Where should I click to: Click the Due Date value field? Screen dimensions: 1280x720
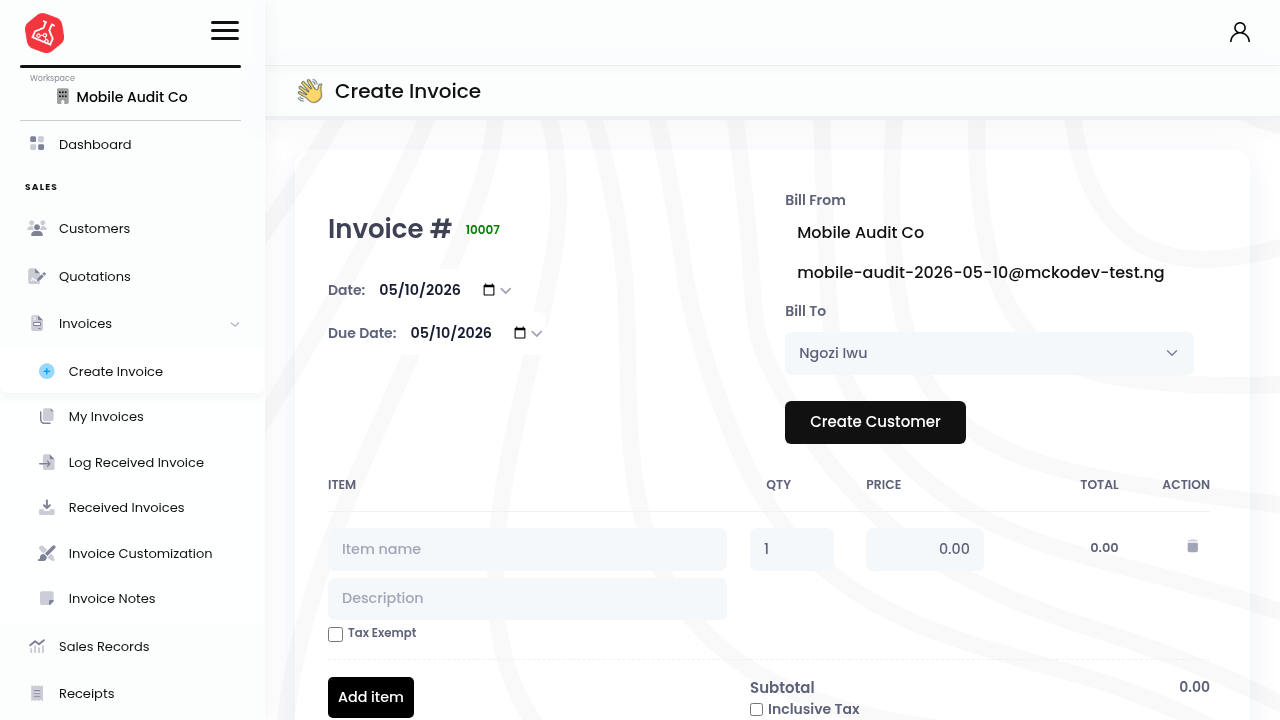click(x=451, y=333)
